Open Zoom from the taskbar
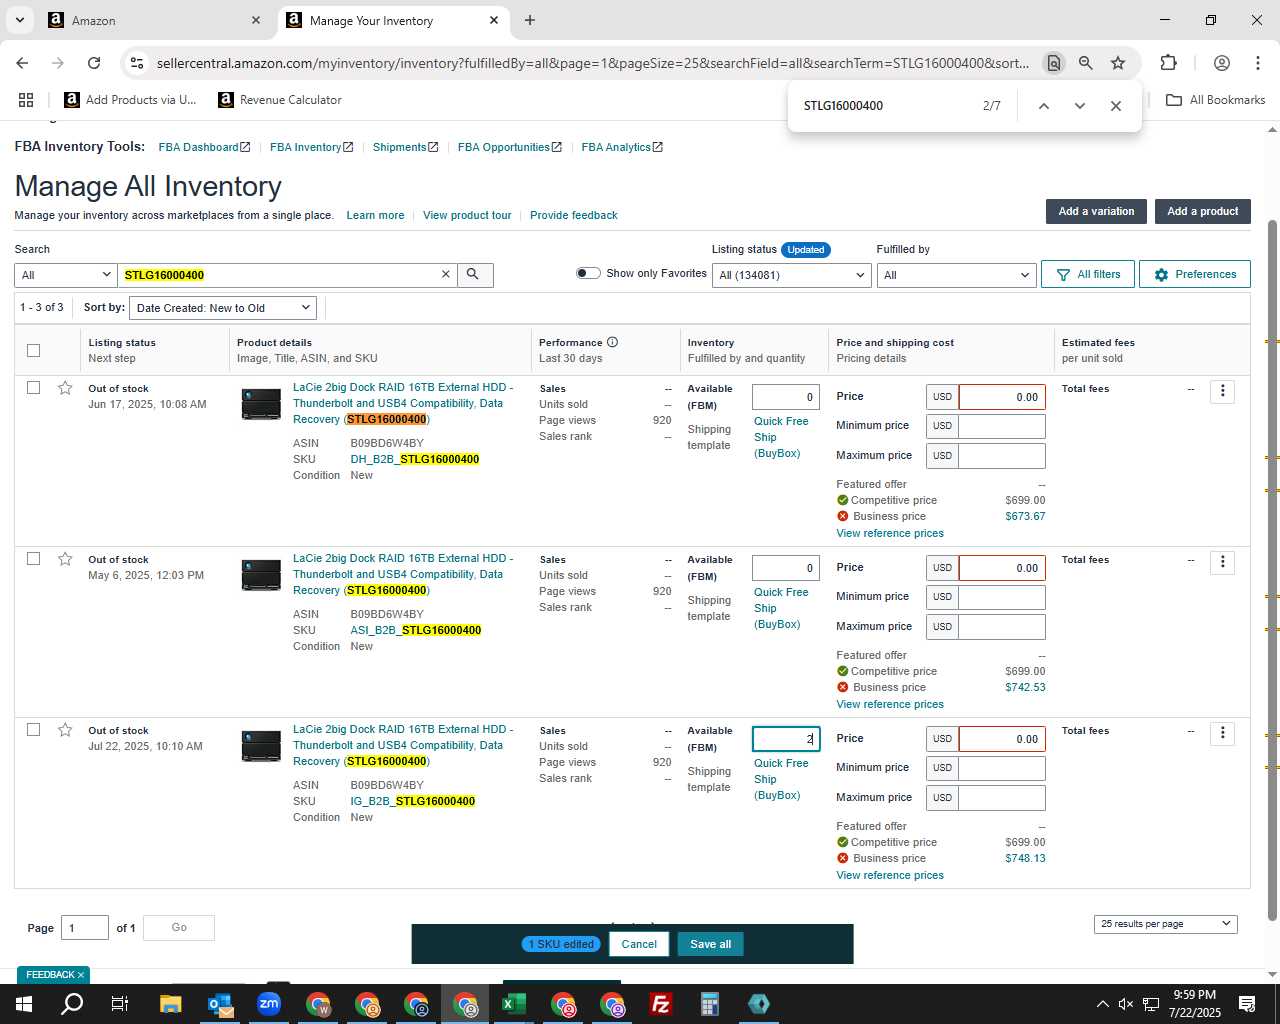The width and height of the screenshot is (1280, 1024). [x=269, y=1004]
